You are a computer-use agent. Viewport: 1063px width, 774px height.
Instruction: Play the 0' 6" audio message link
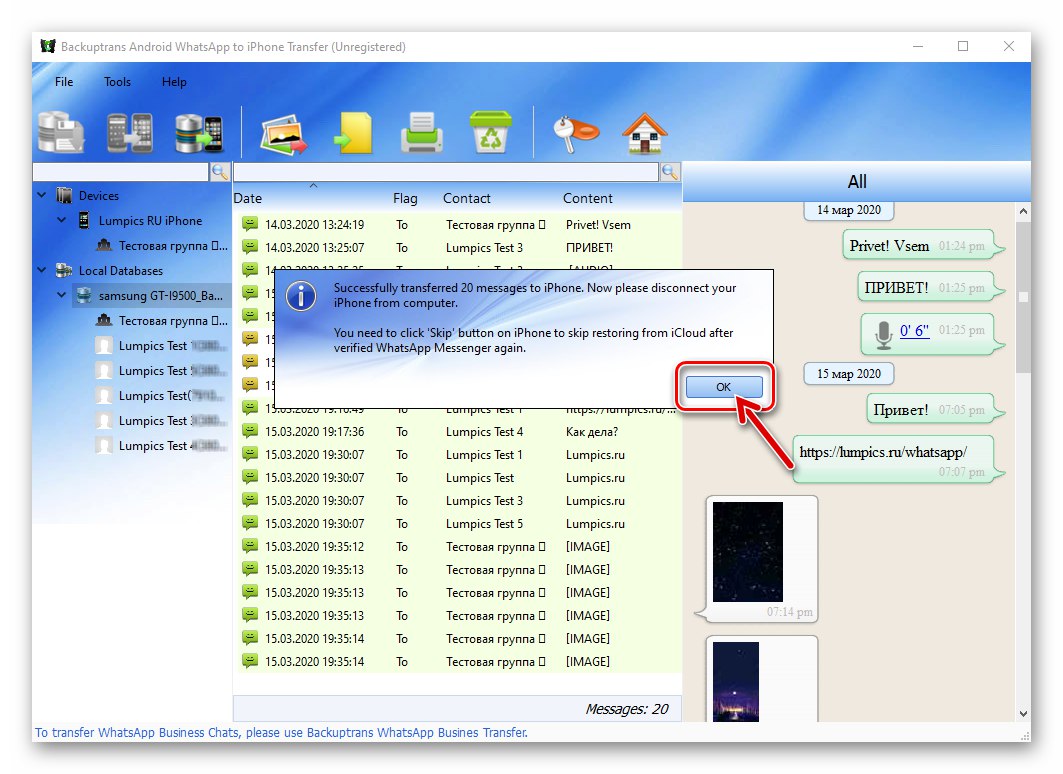click(x=914, y=331)
